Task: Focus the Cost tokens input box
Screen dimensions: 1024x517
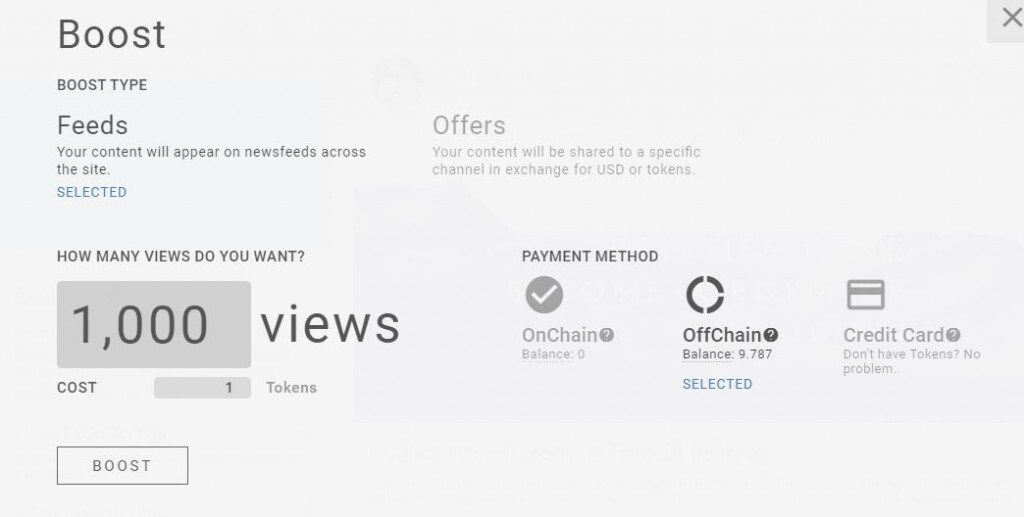Action: 202,388
